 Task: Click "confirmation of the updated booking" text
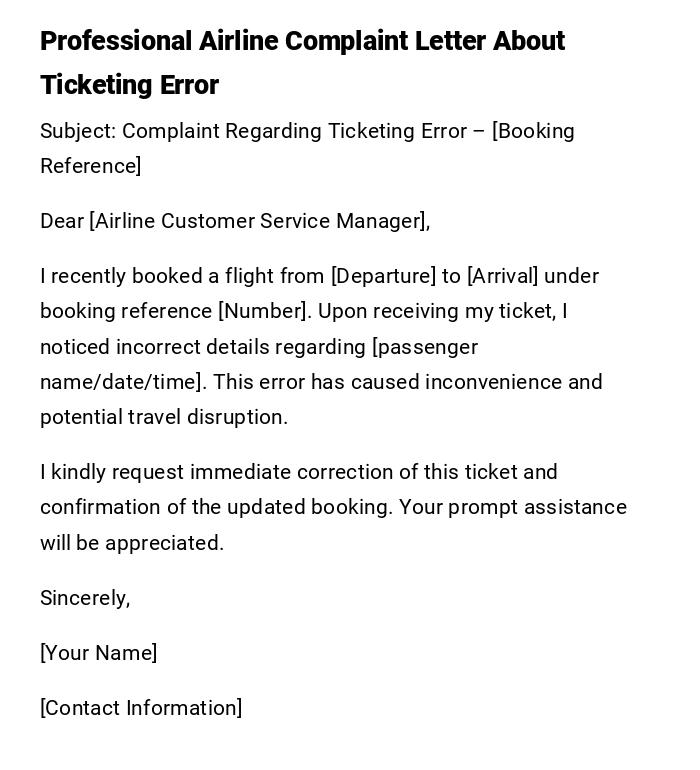click(x=215, y=507)
